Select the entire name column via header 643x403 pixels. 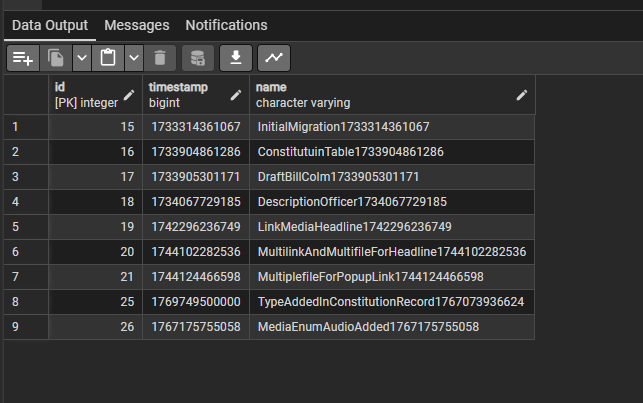coord(380,95)
